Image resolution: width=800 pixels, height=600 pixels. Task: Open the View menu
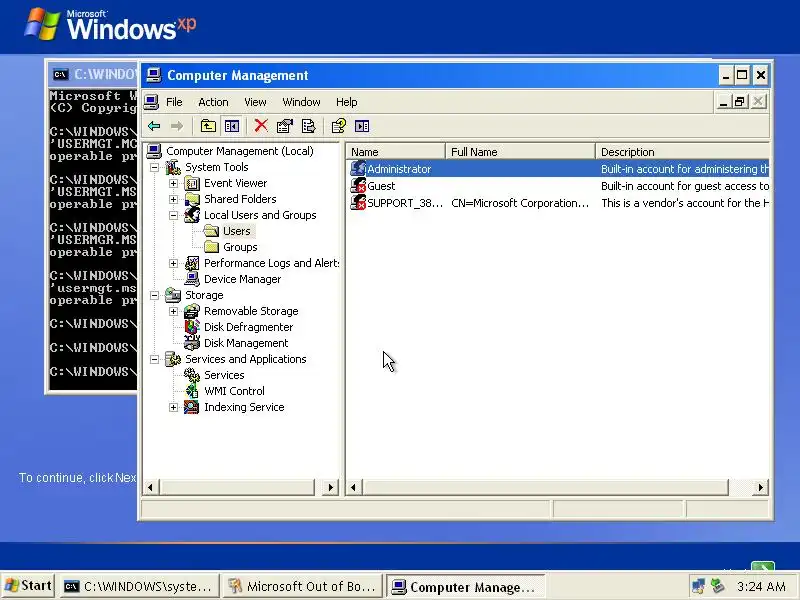(x=255, y=102)
